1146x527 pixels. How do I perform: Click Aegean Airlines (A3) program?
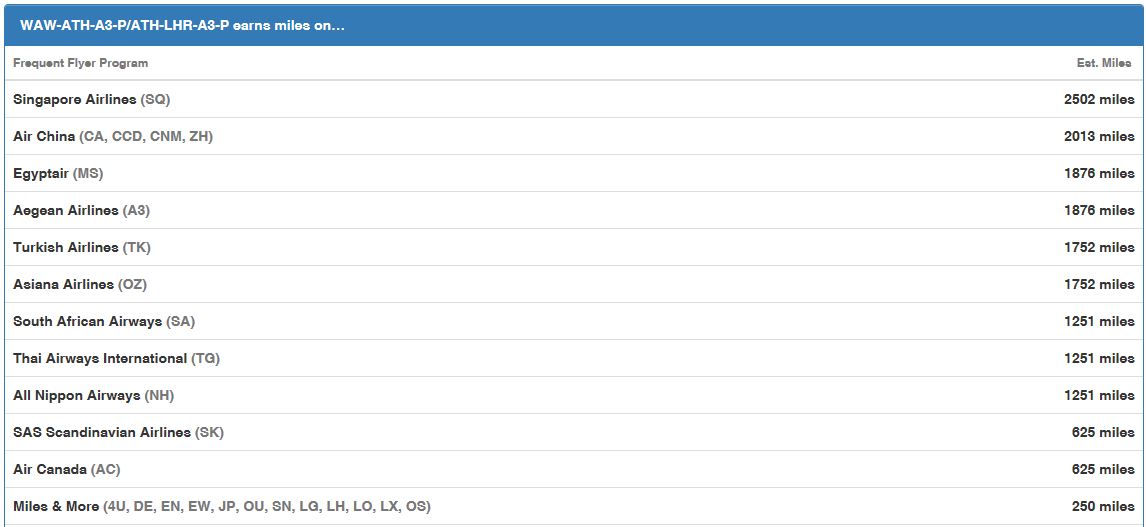click(x=573, y=211)
